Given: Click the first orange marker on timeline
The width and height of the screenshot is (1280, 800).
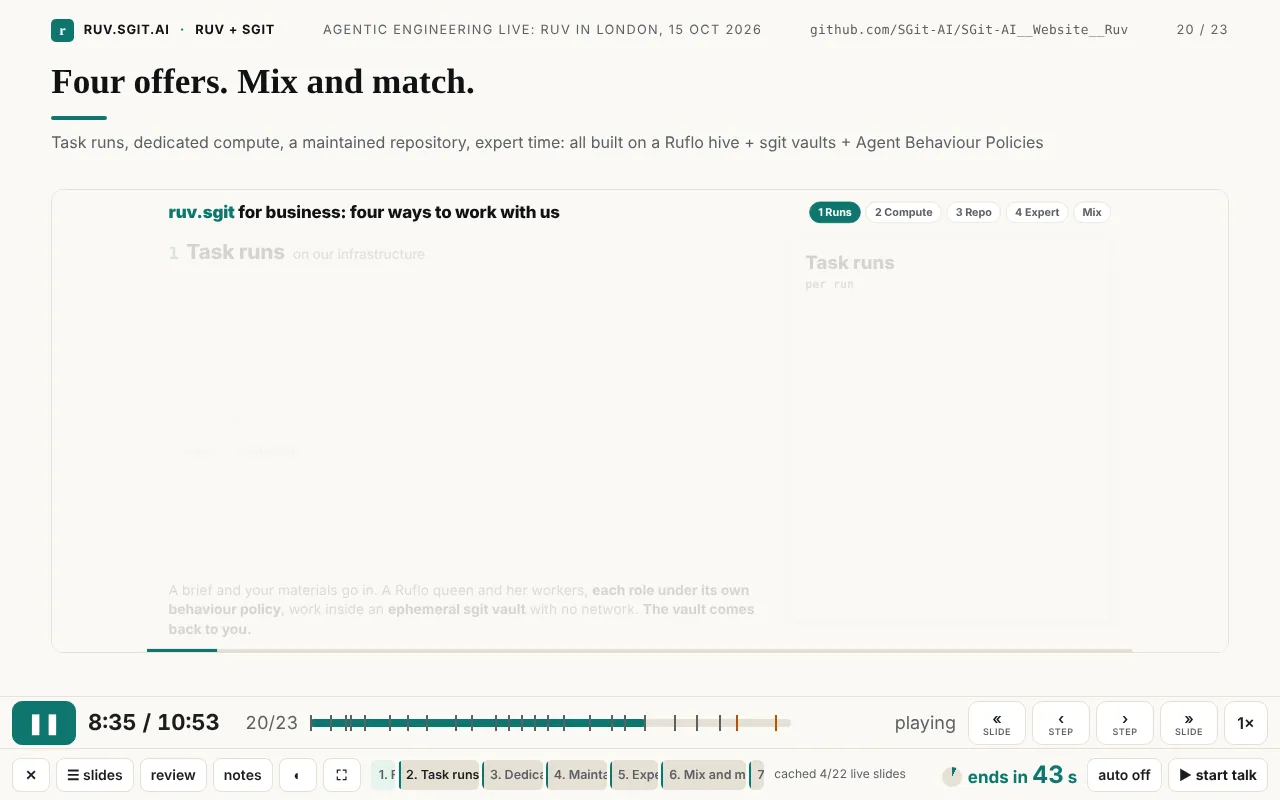Looking at the screenshot, I should pos(737,723).
